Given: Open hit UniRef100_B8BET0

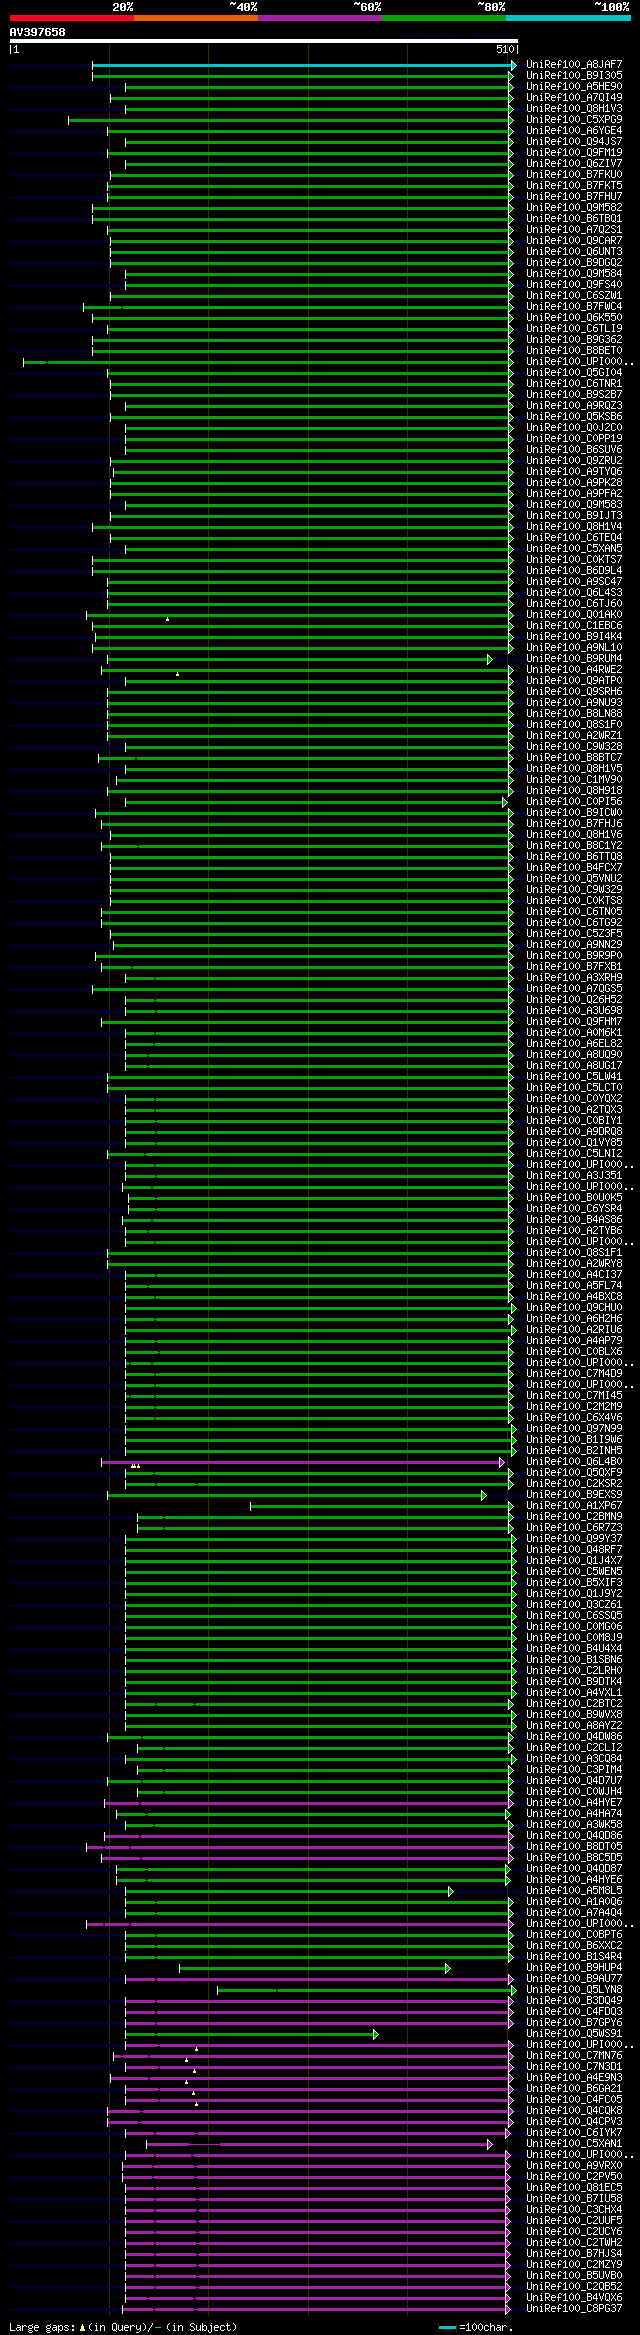Looking at the screenshot, I should click(574, 351).
